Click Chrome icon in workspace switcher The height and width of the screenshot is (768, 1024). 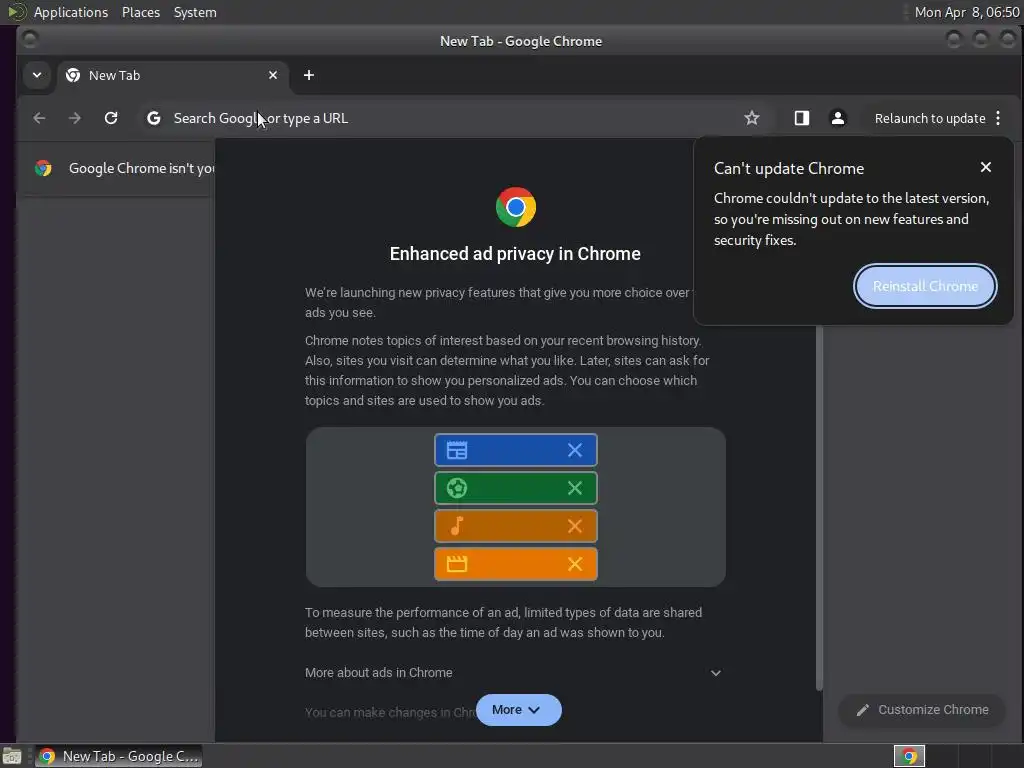tap(909, 756)
